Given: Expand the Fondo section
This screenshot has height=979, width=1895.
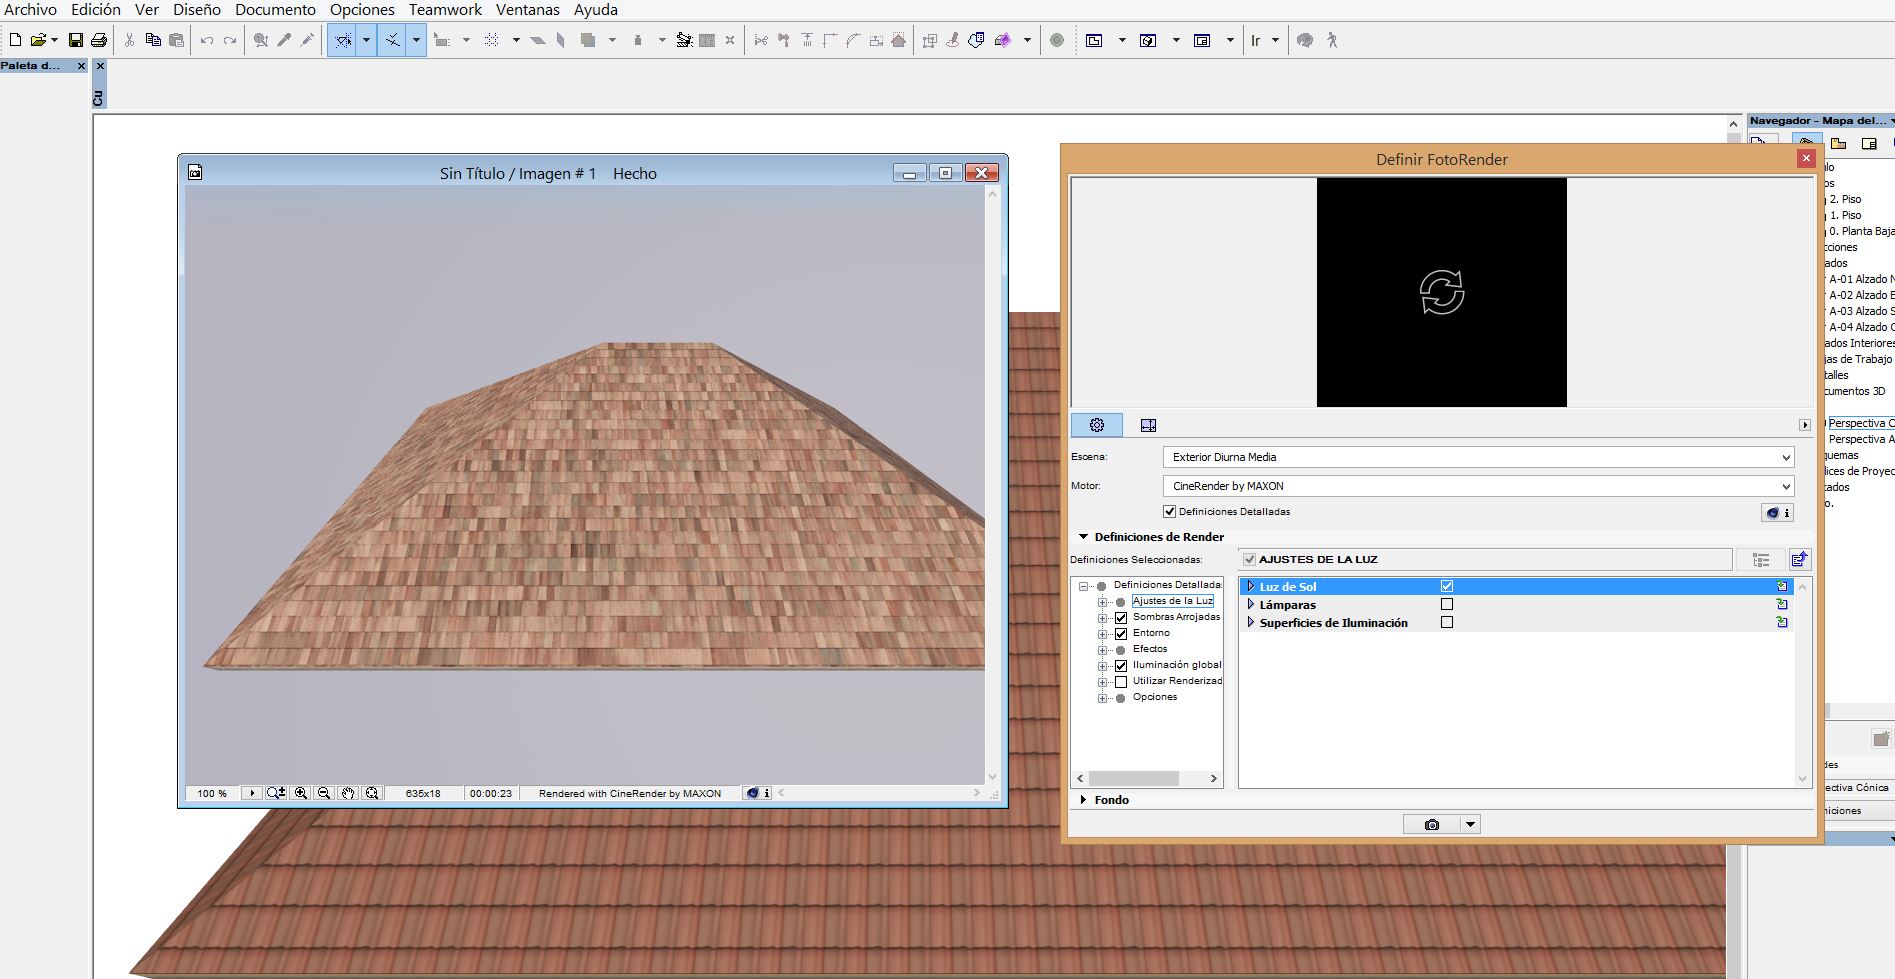Looking at the screenshot, I should point(1083,800).
